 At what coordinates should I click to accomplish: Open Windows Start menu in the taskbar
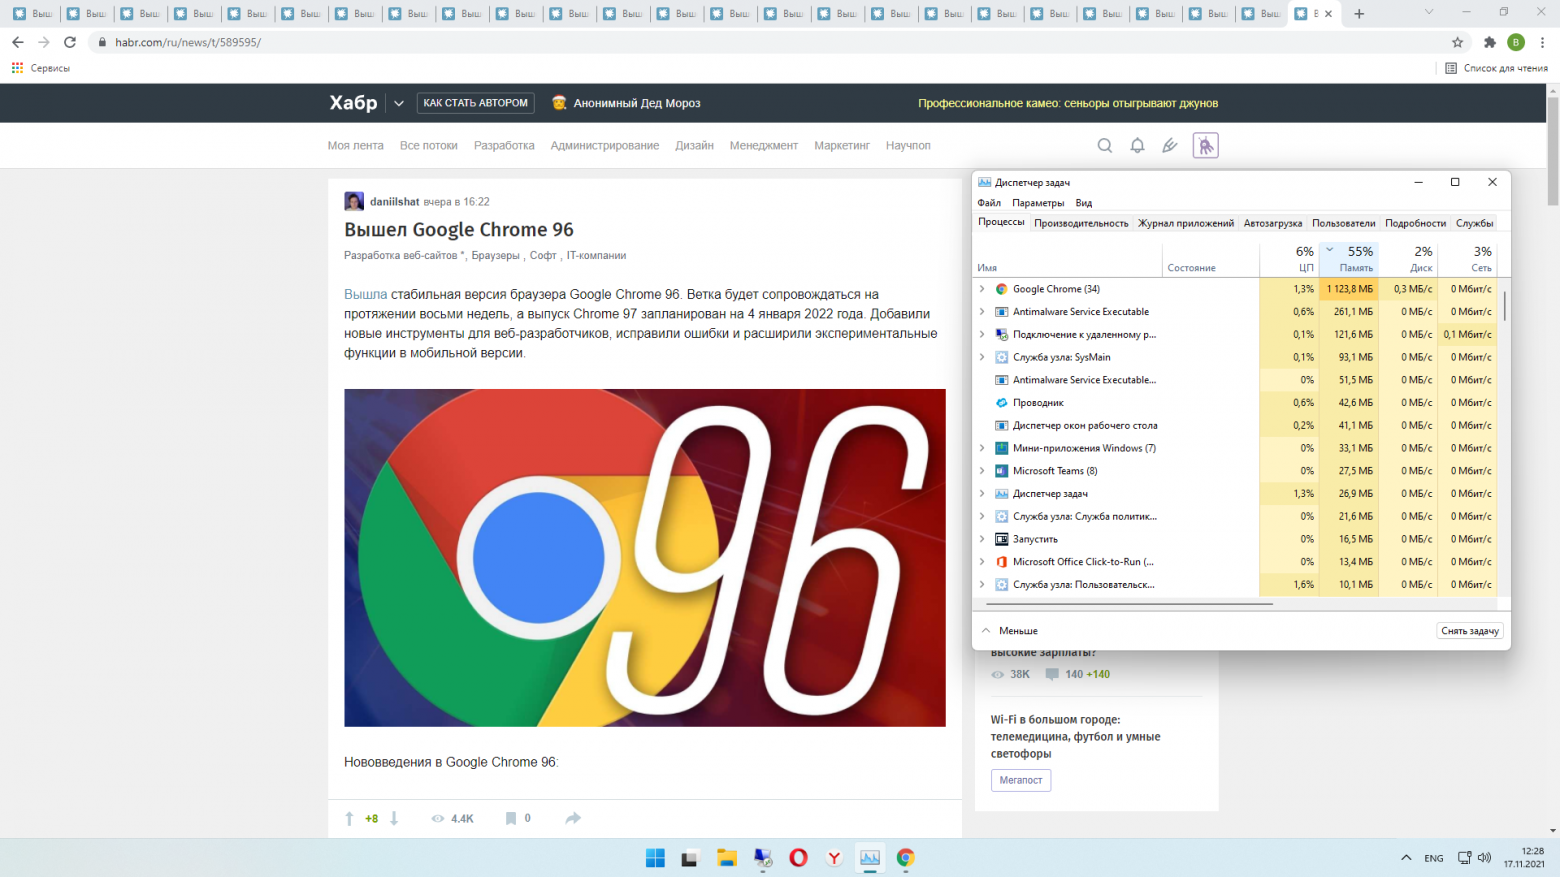(x=655, y=858)
